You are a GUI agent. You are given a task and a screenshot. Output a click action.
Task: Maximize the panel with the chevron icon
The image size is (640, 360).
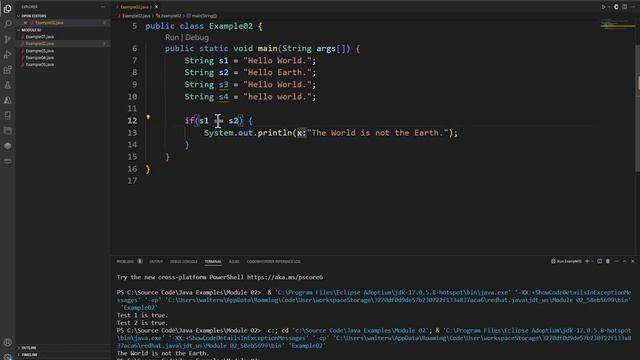tap(624, 261)
